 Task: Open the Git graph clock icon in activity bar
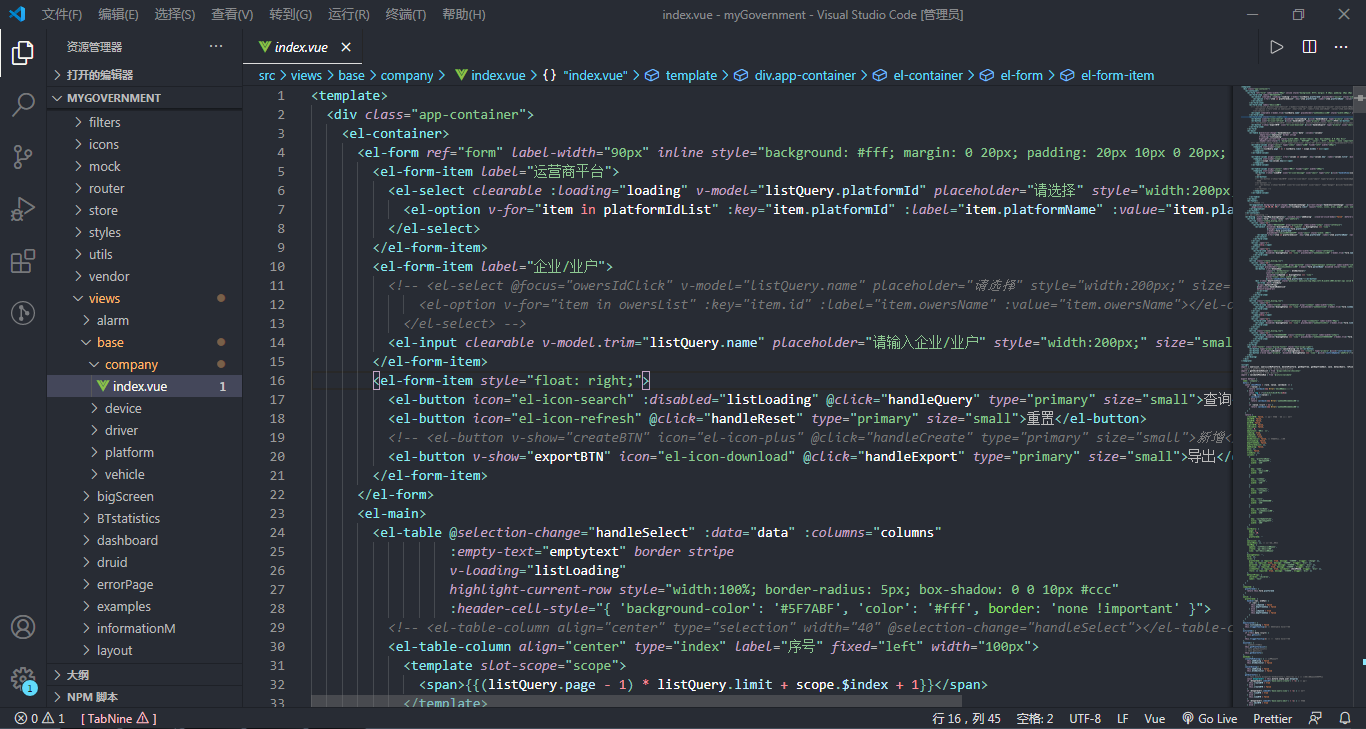click(x=23, y=313)
